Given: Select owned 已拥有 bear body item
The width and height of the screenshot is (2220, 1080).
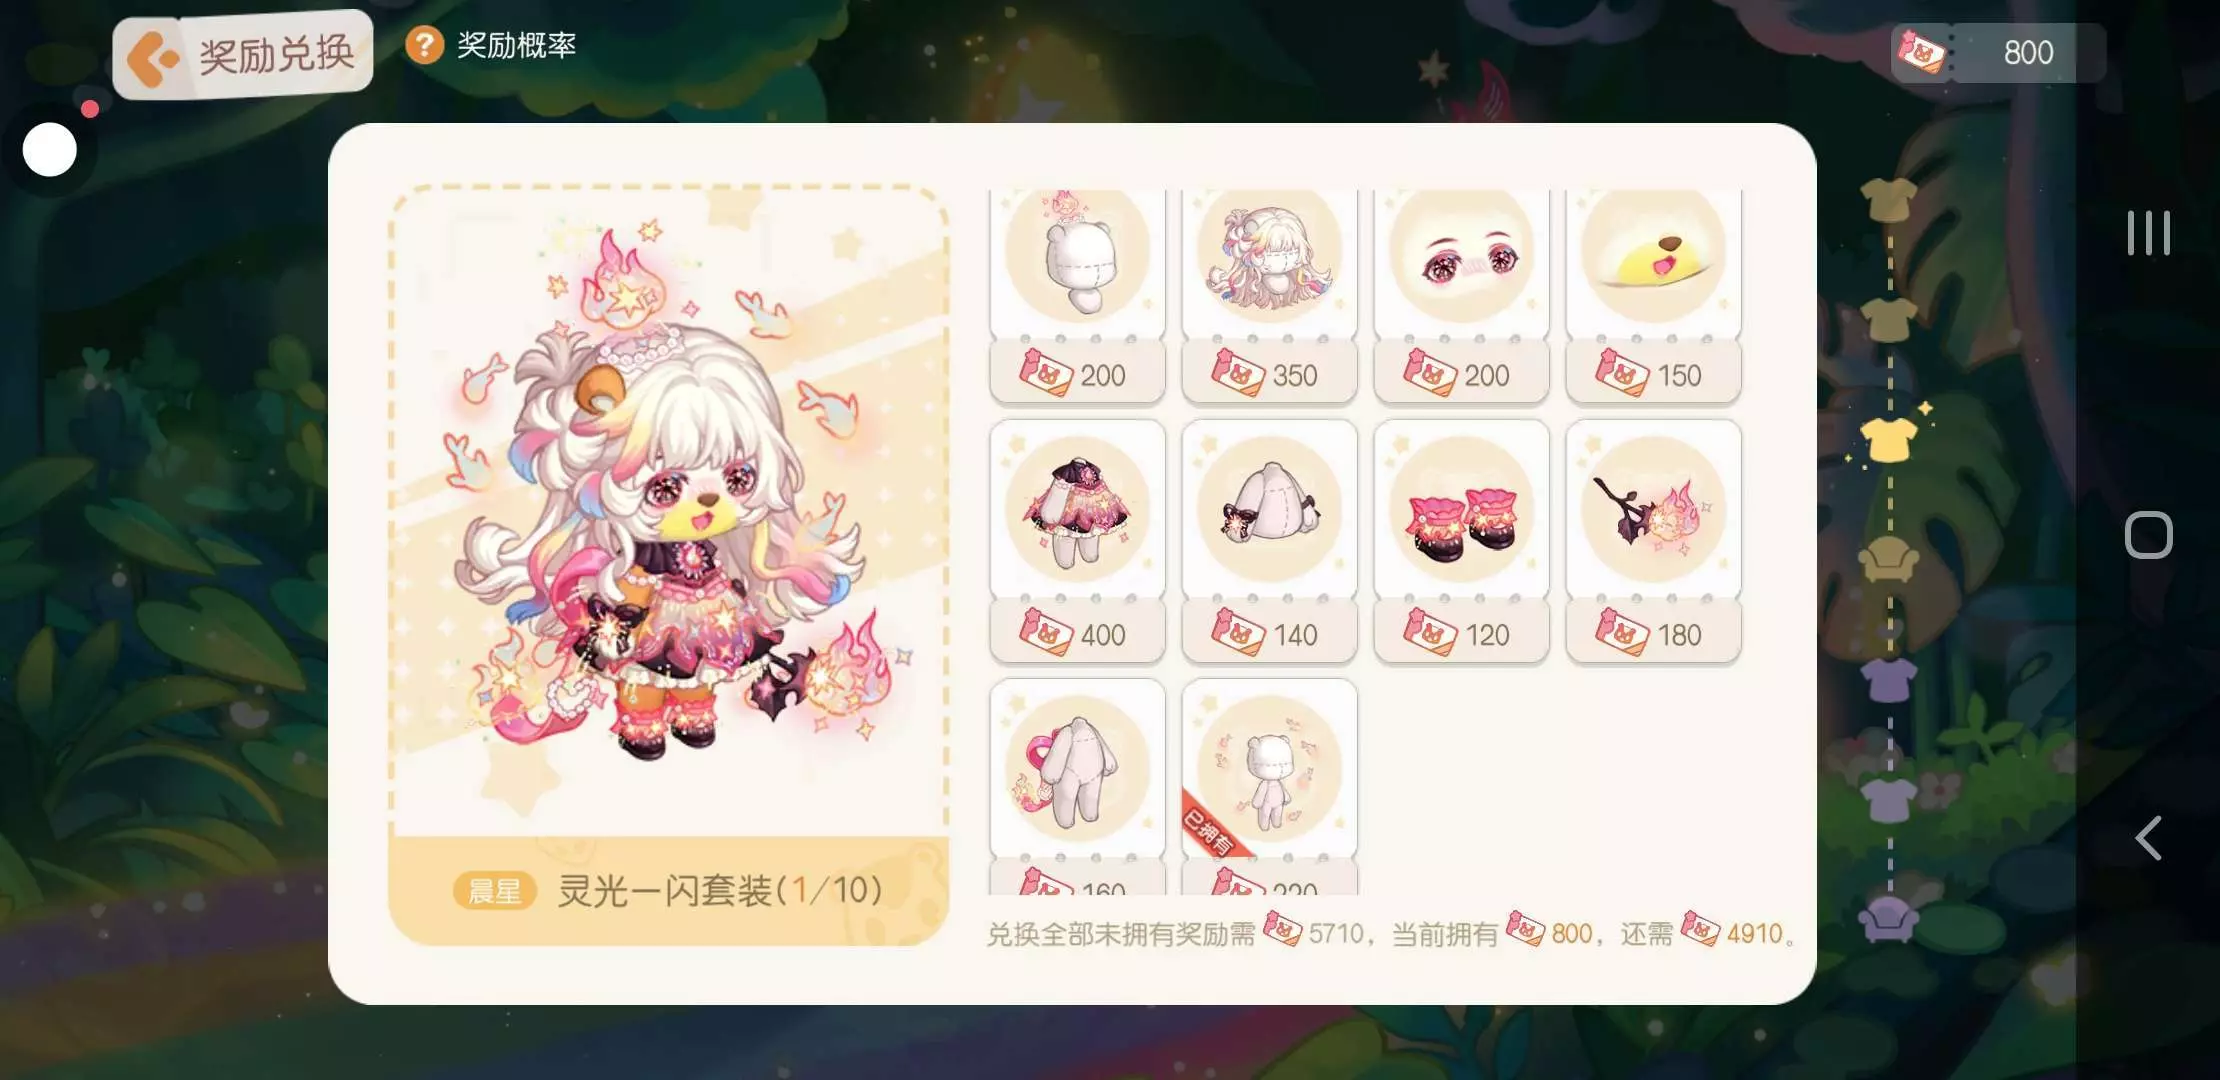Looking at the screenshot, I should coord(1269,787).
